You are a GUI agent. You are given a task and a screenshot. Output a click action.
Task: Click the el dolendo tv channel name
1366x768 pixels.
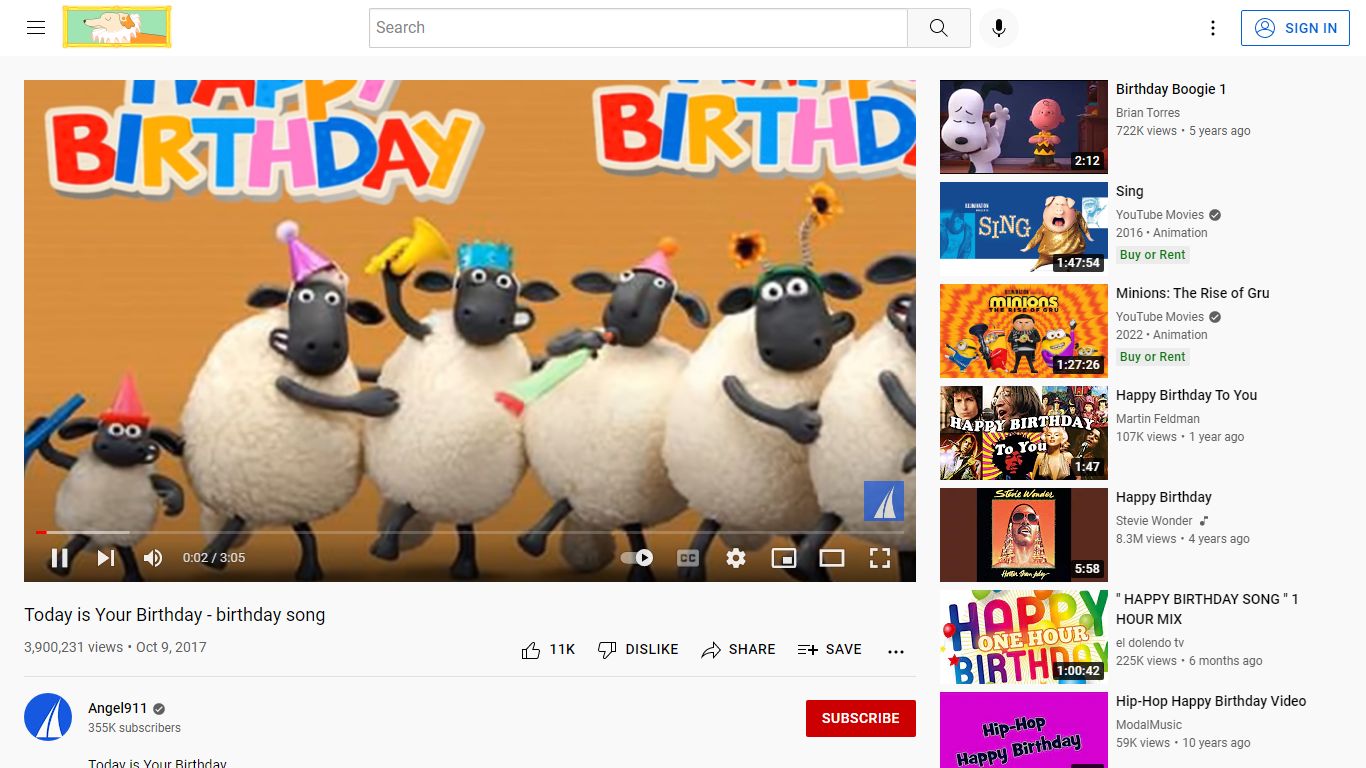point(1150,643)
